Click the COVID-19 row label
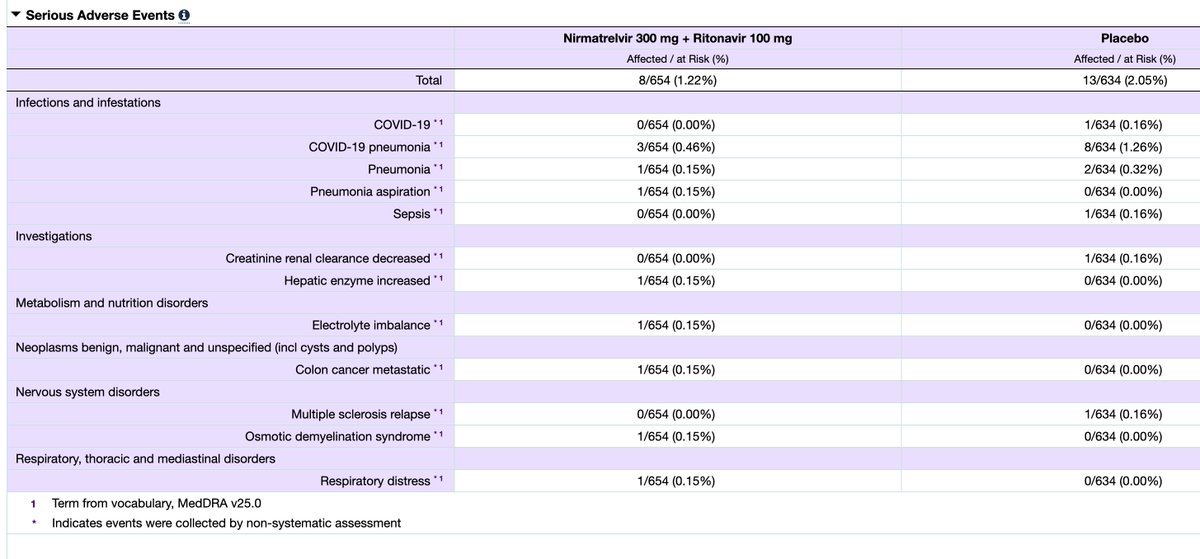The image size is (1200, 559). point(402,125)
